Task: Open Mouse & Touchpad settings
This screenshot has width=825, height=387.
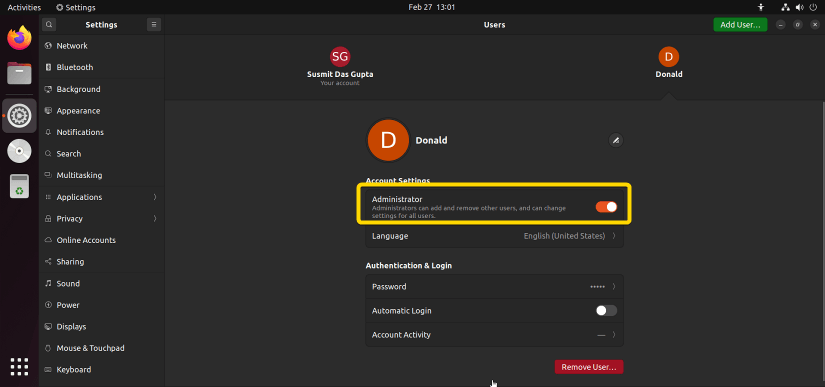Action: [x=102, y=348]
